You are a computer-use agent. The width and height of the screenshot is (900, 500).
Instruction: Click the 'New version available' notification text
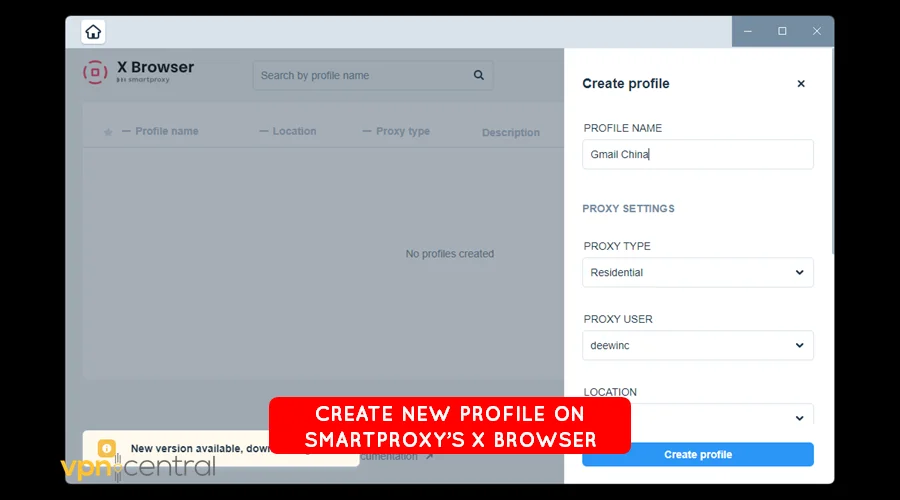[x=200, y=448]
